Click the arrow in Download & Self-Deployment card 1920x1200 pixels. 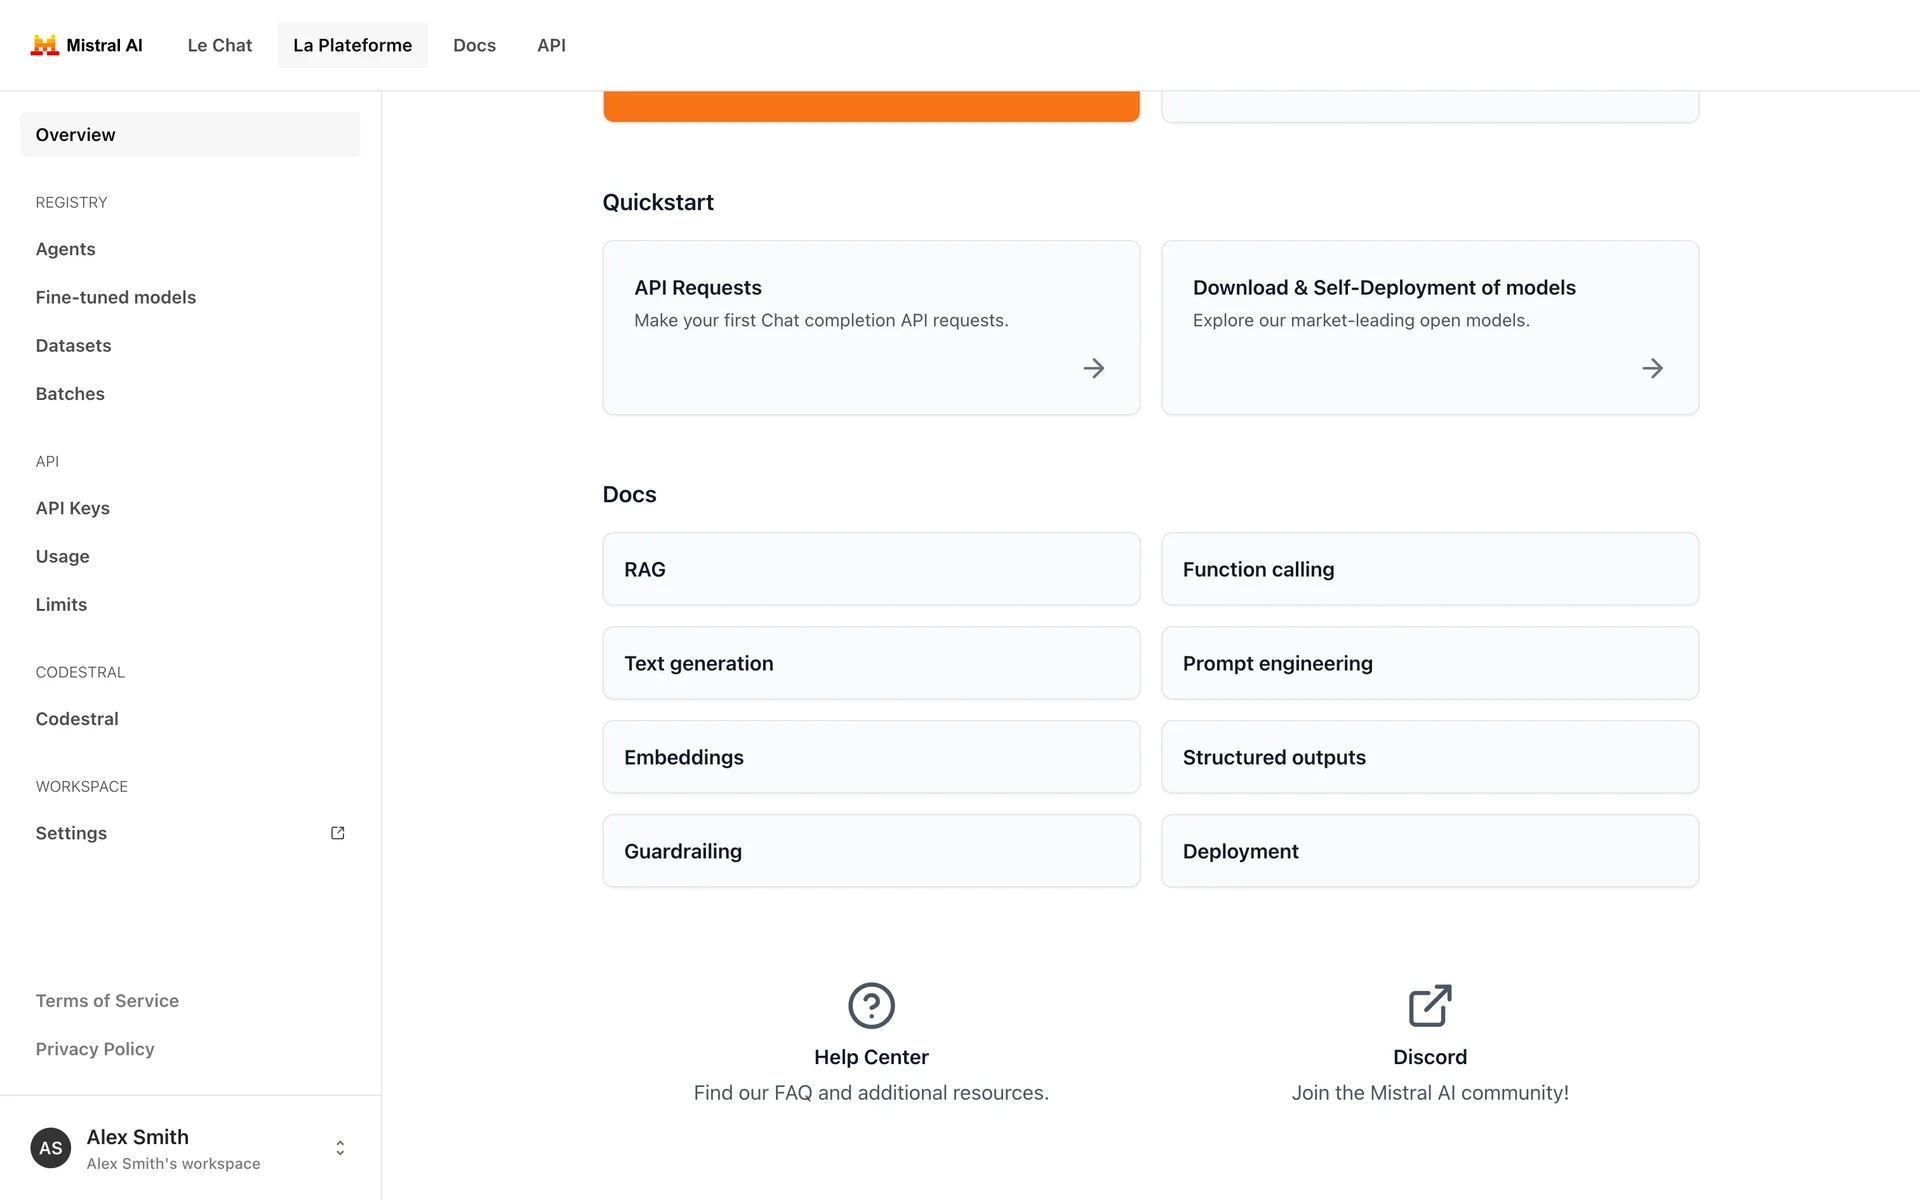1652,368
